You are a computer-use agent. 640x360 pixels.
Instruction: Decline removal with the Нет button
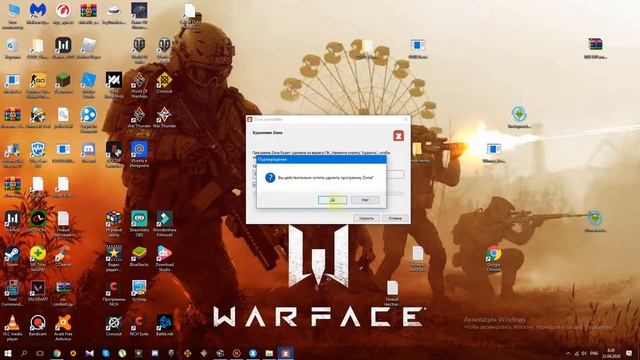coord(365,200)
